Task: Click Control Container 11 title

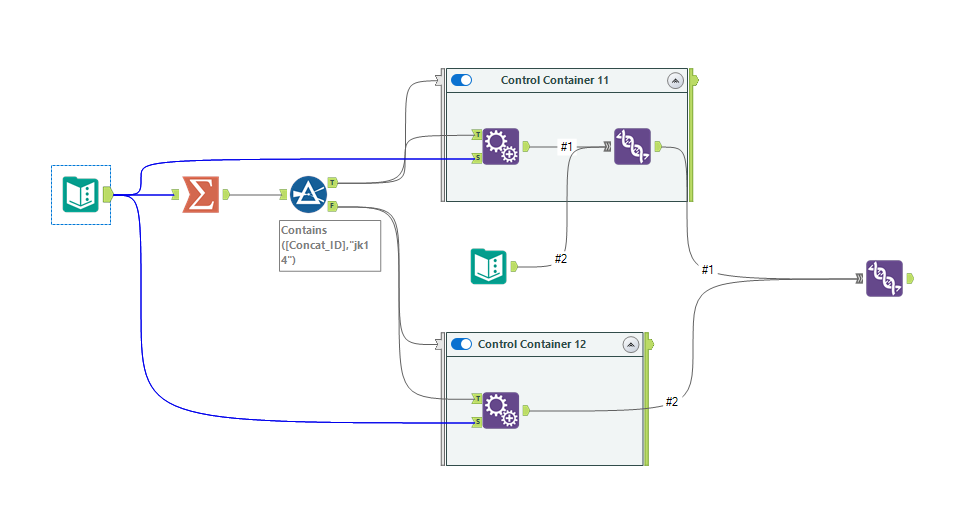Action: pyautogui.click(x=555, y=80)
